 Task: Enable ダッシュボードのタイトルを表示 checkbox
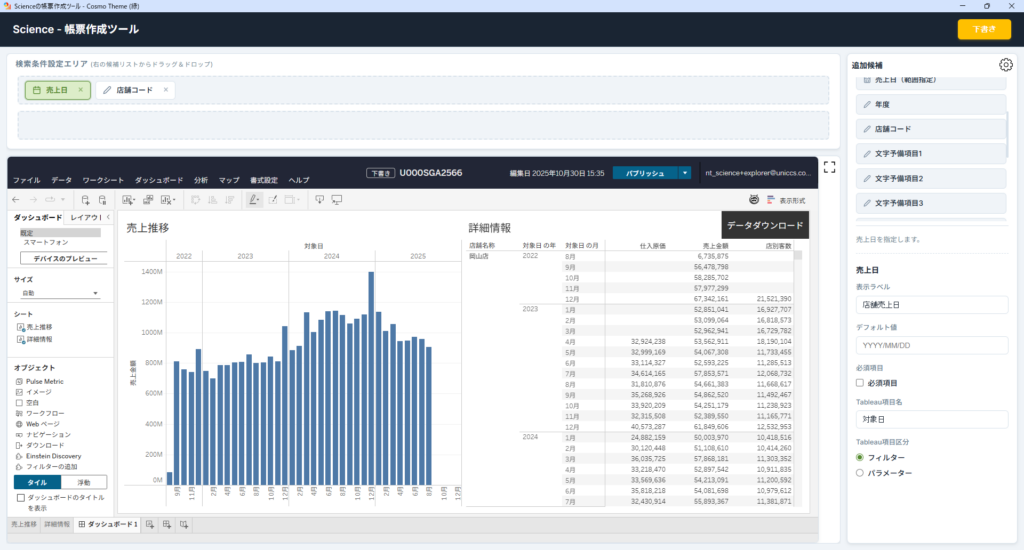tap(21, 498)
